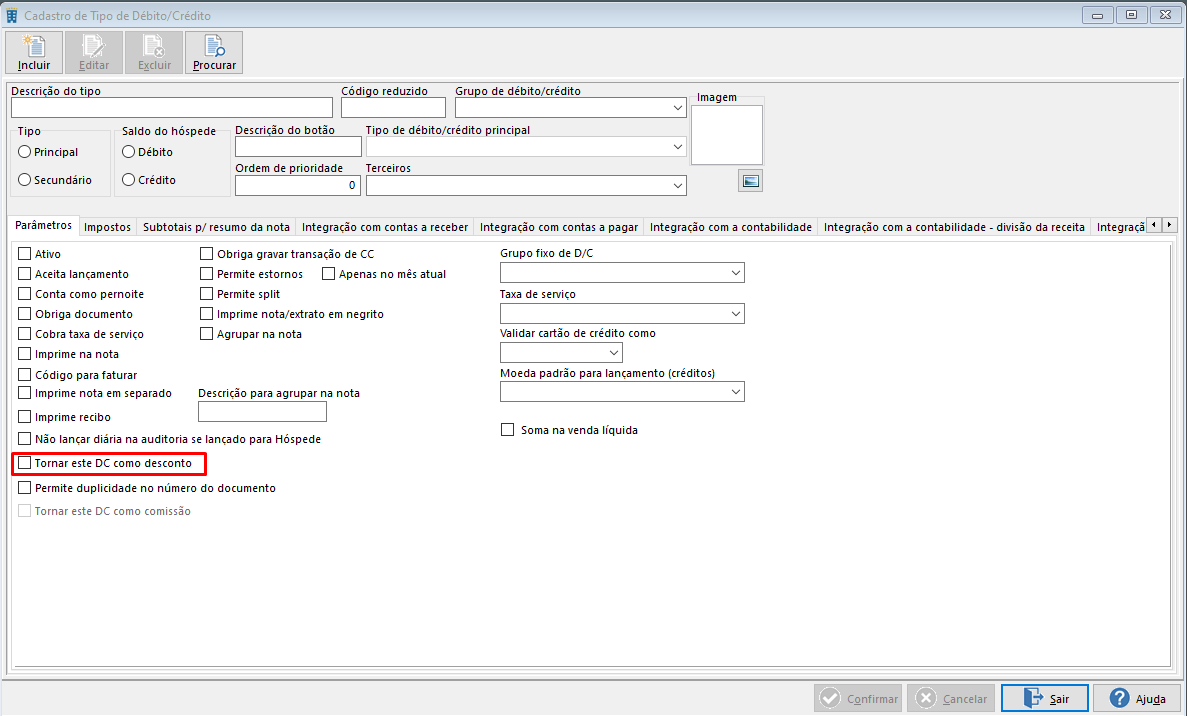Switch to the Parâmetros tab
The width and height of the screenshot is (1187, 716).
[44, 226]
